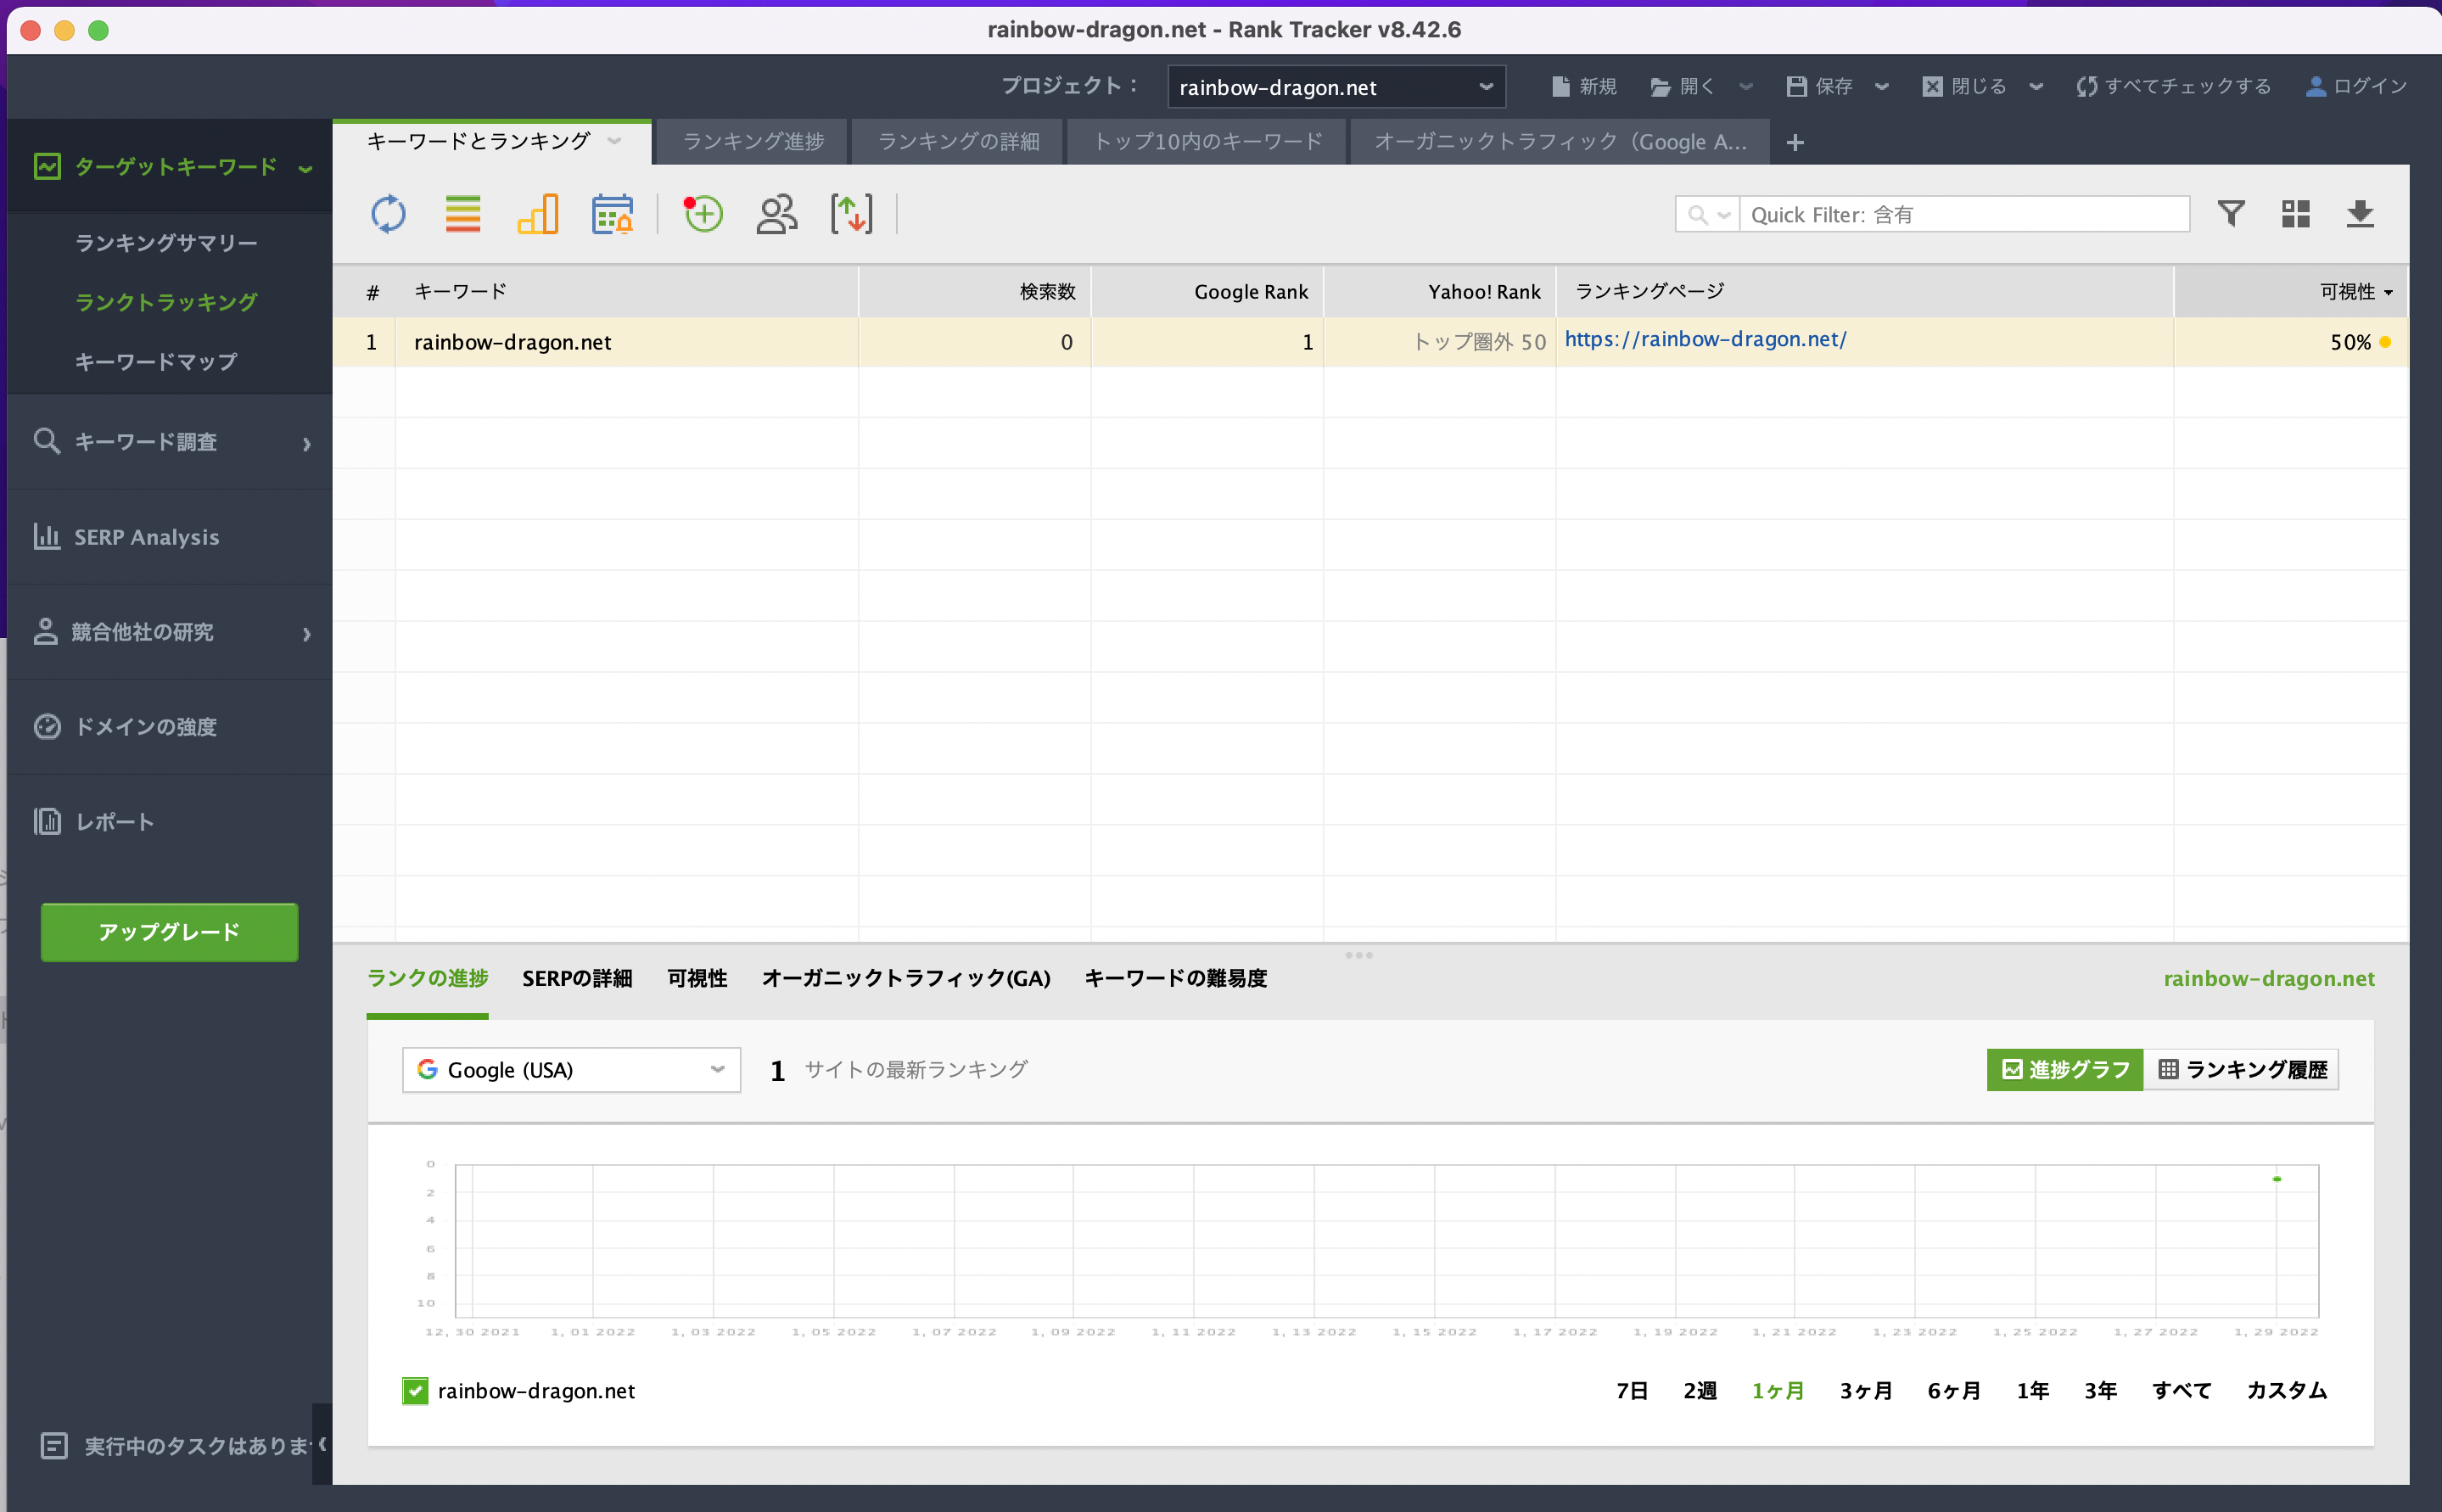This screenshot has height=1512, width=2442.
Task: Open the オーガニックトラフィック (Google A... top tab
Action: [x=1560, y=142]
